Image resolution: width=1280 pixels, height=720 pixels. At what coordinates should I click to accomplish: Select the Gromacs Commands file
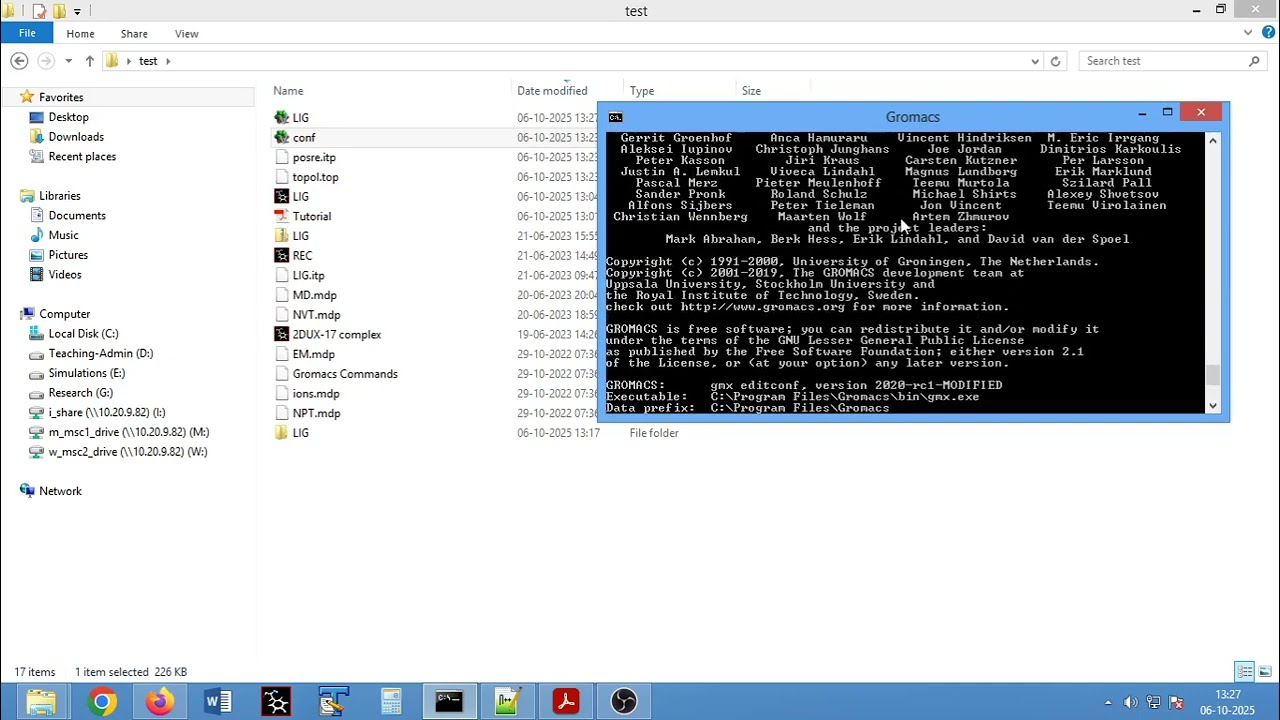click(345, 374)
